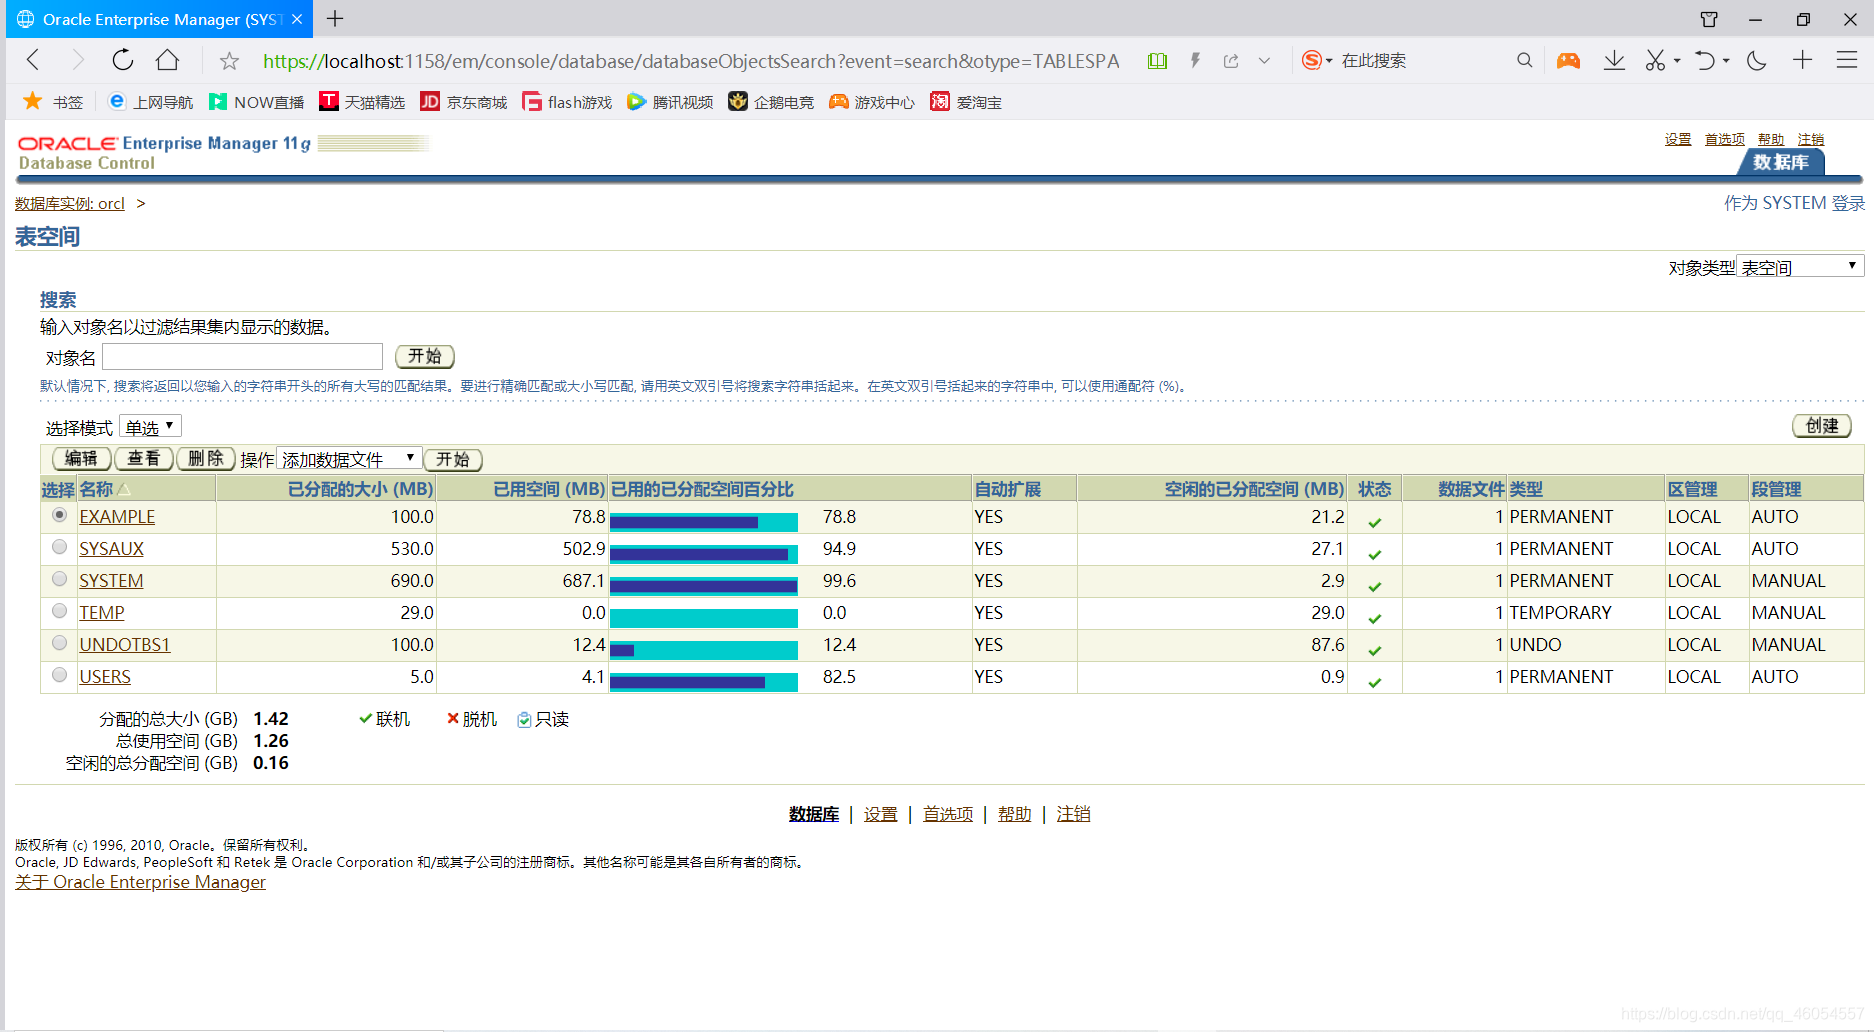Click the 删除 button
Screen dimensions: 1874x1032
(206, 458)
